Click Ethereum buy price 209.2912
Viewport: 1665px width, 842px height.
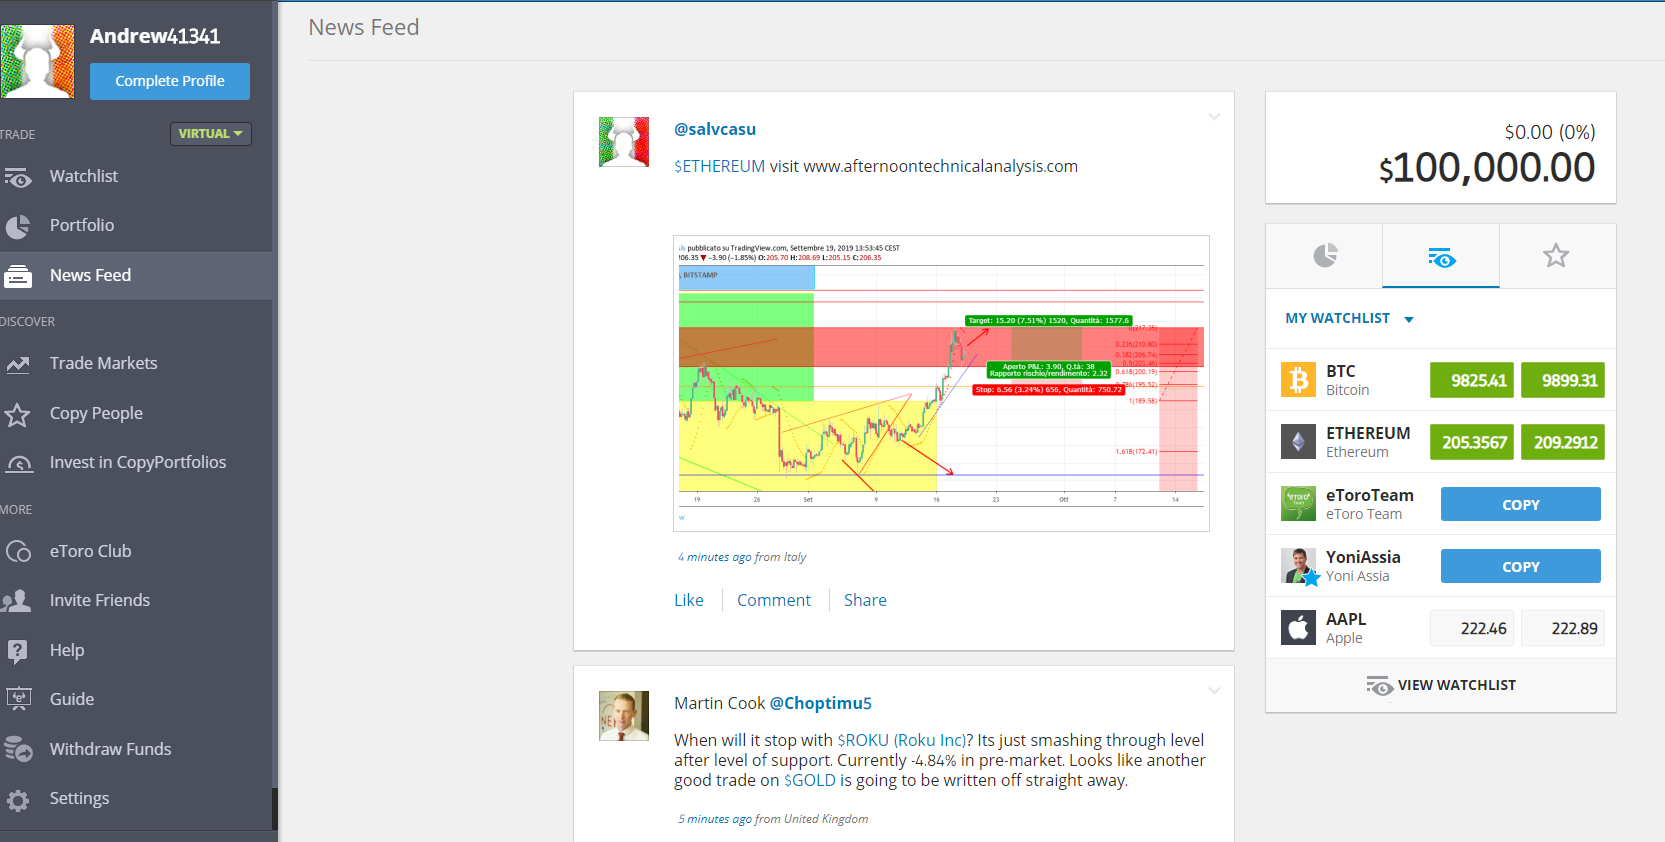click(x=1563, y=442)
